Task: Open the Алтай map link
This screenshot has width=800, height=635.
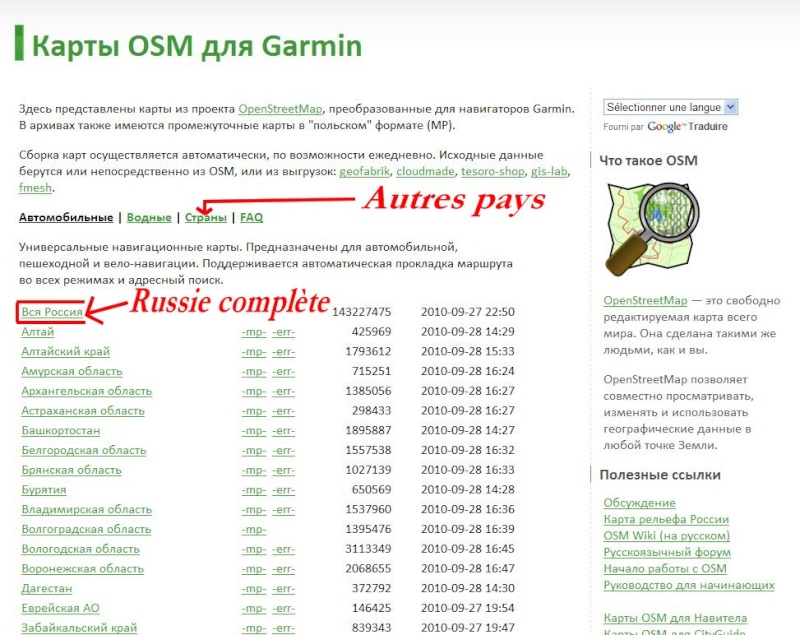Action: [37, 332]
